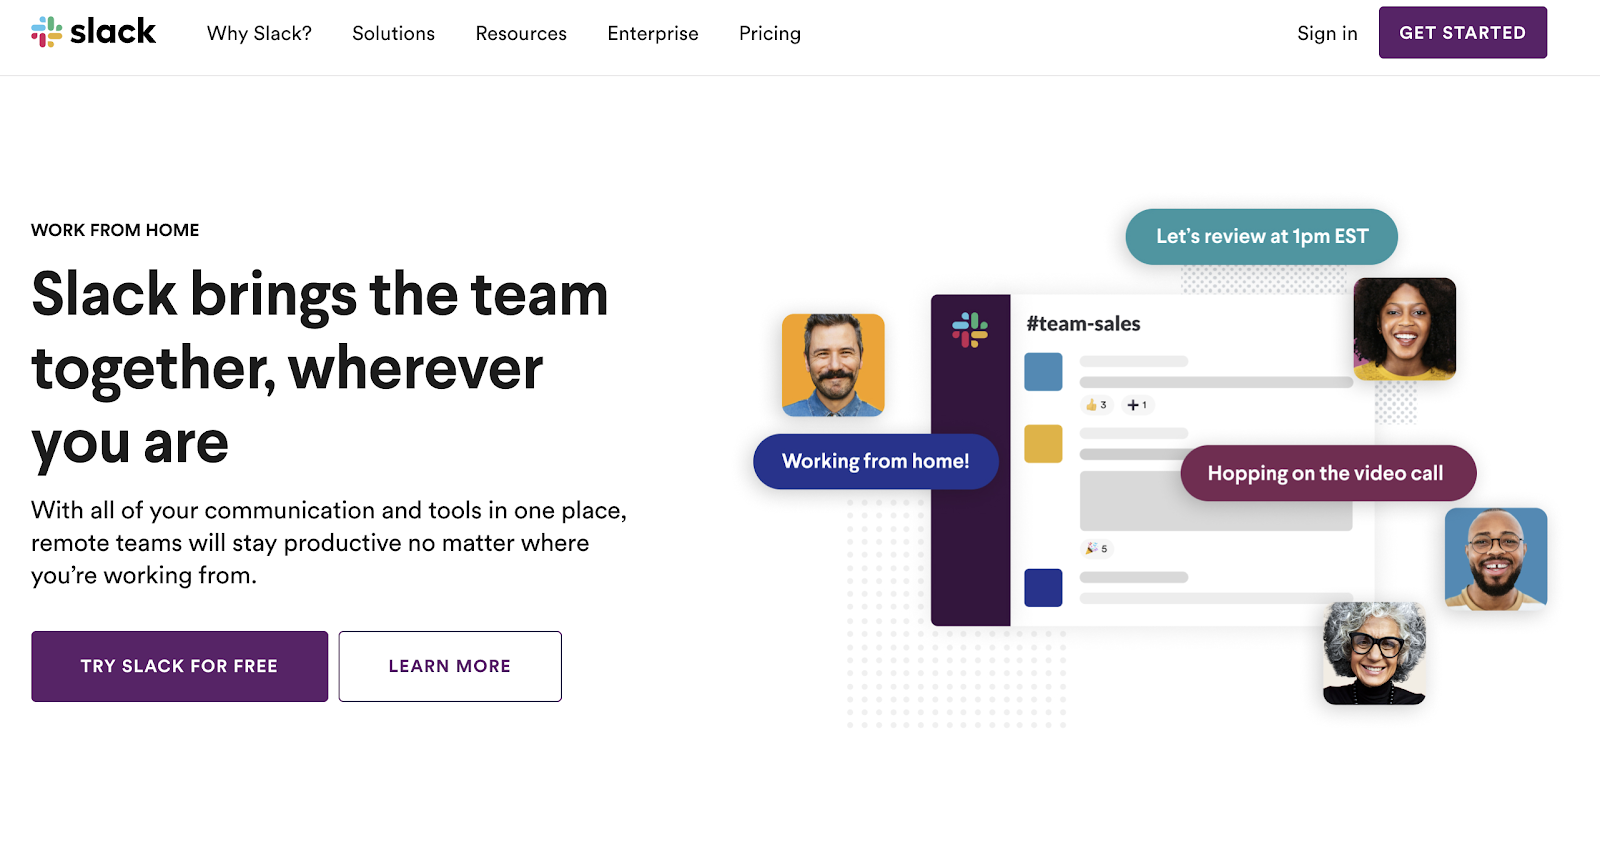Click the Hopping on the video call bubble
The image size is (1600, 852).
tap(1328, 473)
